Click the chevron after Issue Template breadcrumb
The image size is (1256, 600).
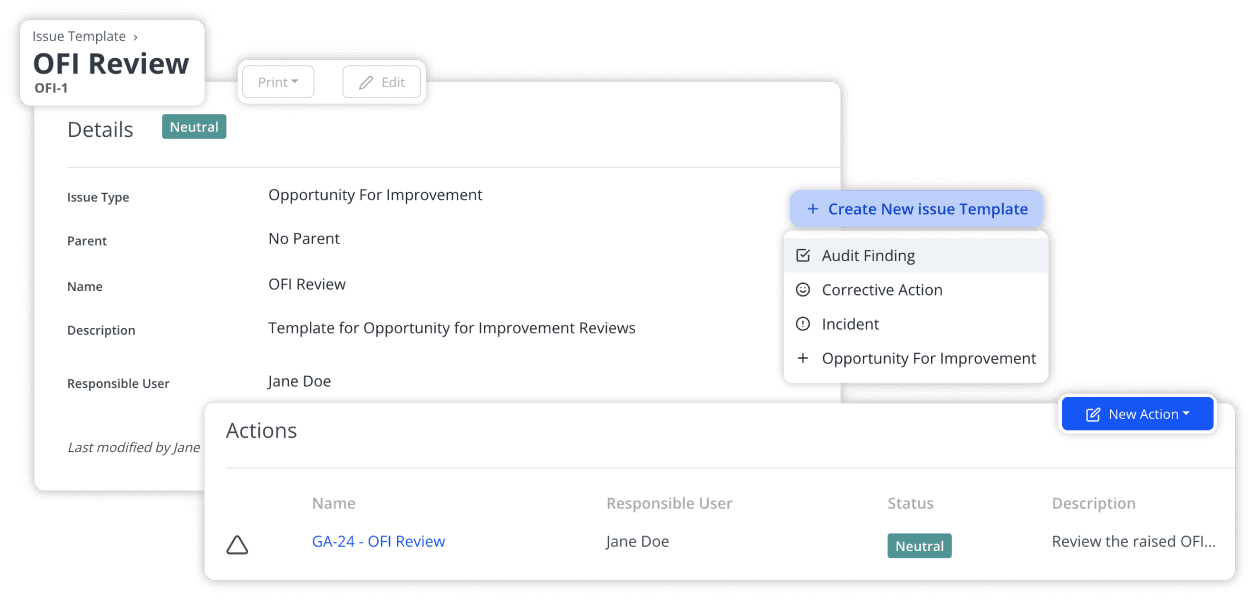coord(136,36)
